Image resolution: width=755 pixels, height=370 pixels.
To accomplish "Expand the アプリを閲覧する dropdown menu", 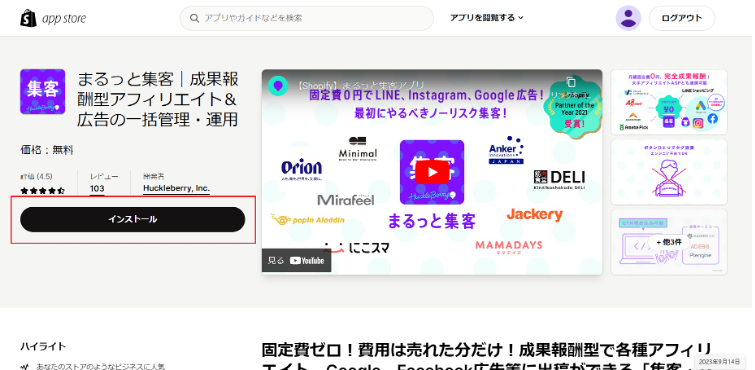I will point(486,18).
